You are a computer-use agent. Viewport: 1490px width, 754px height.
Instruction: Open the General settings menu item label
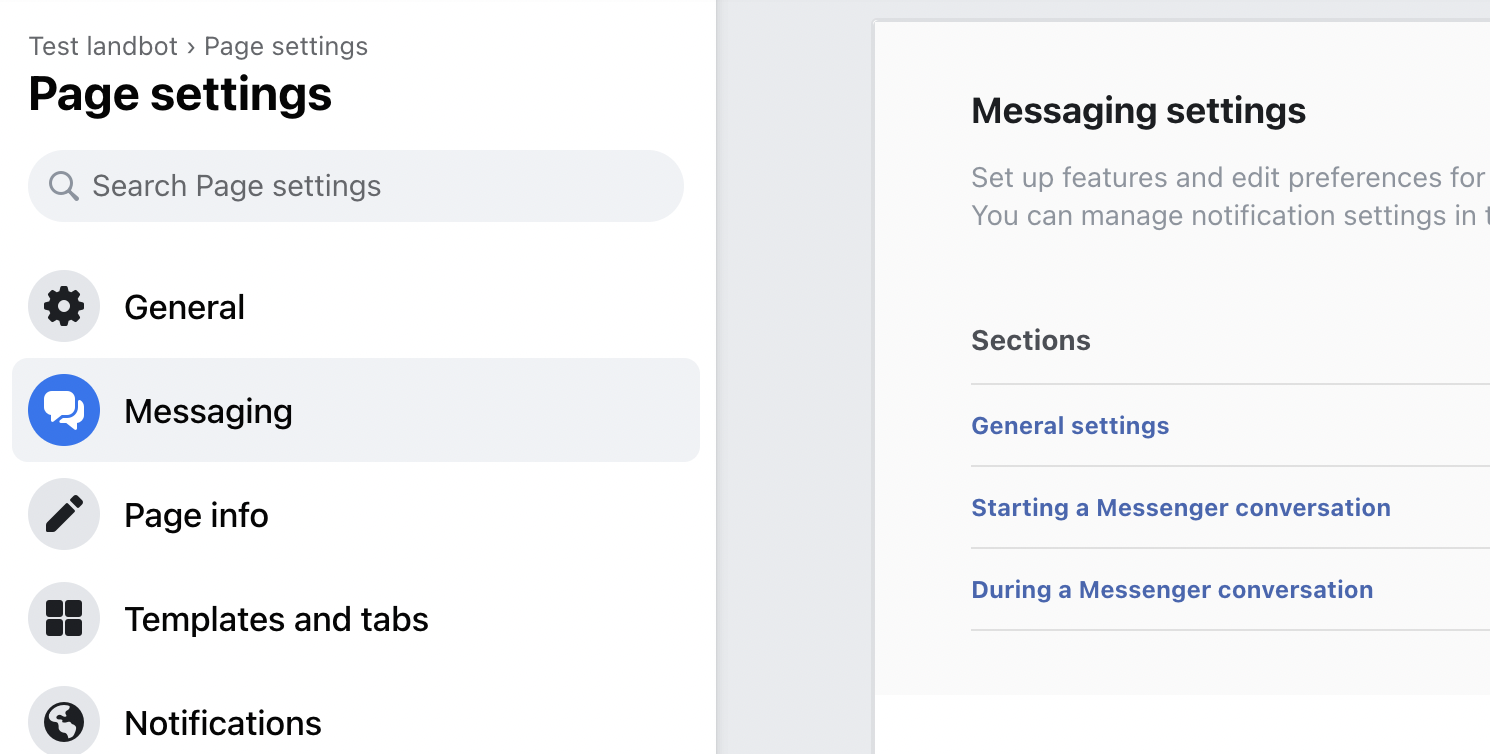click(184, 307)
